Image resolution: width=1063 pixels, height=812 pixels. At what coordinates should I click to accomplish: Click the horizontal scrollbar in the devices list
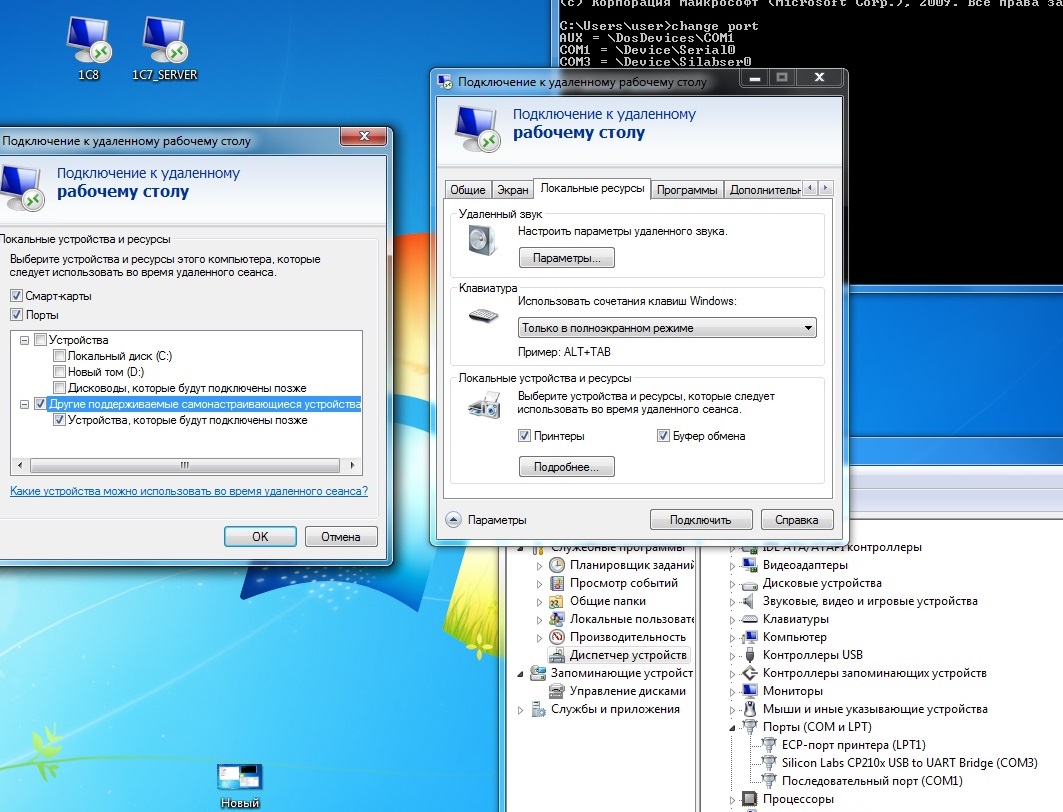point(185,466)
